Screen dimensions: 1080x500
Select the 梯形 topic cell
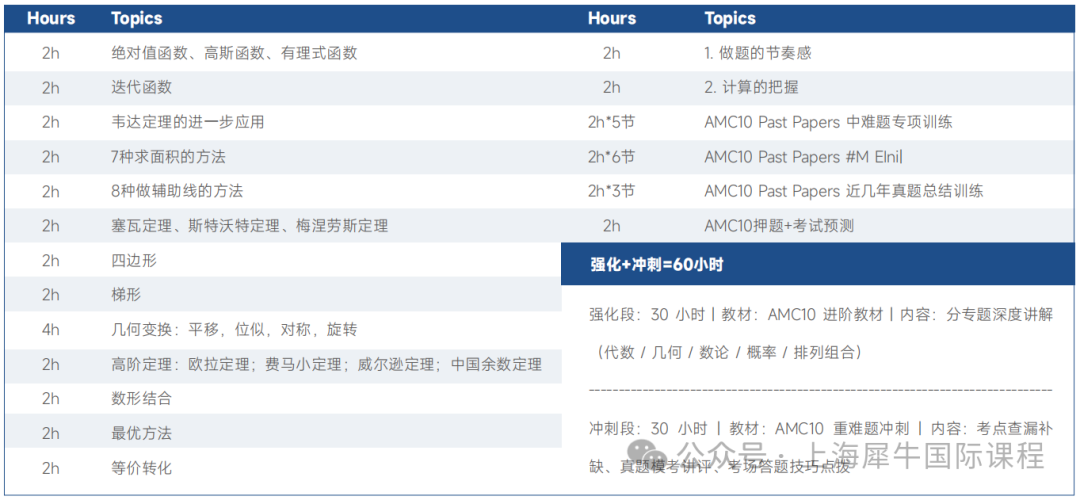pos(126,295)
